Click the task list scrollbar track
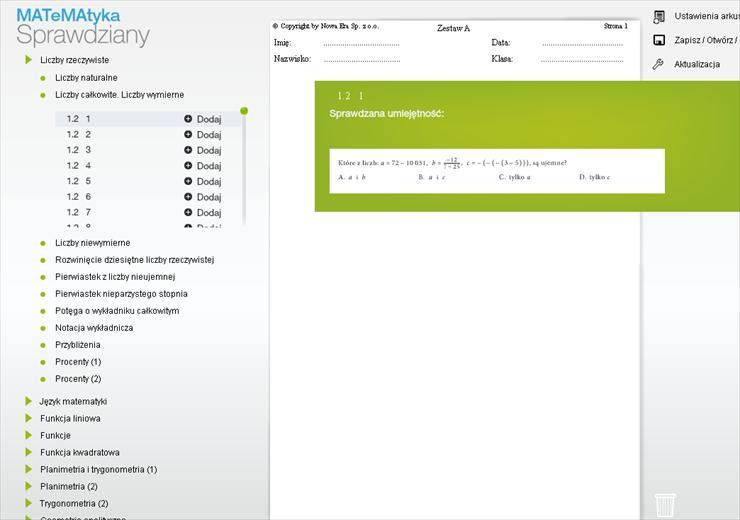This screenshot has height=520, width=740. point(244,170)
